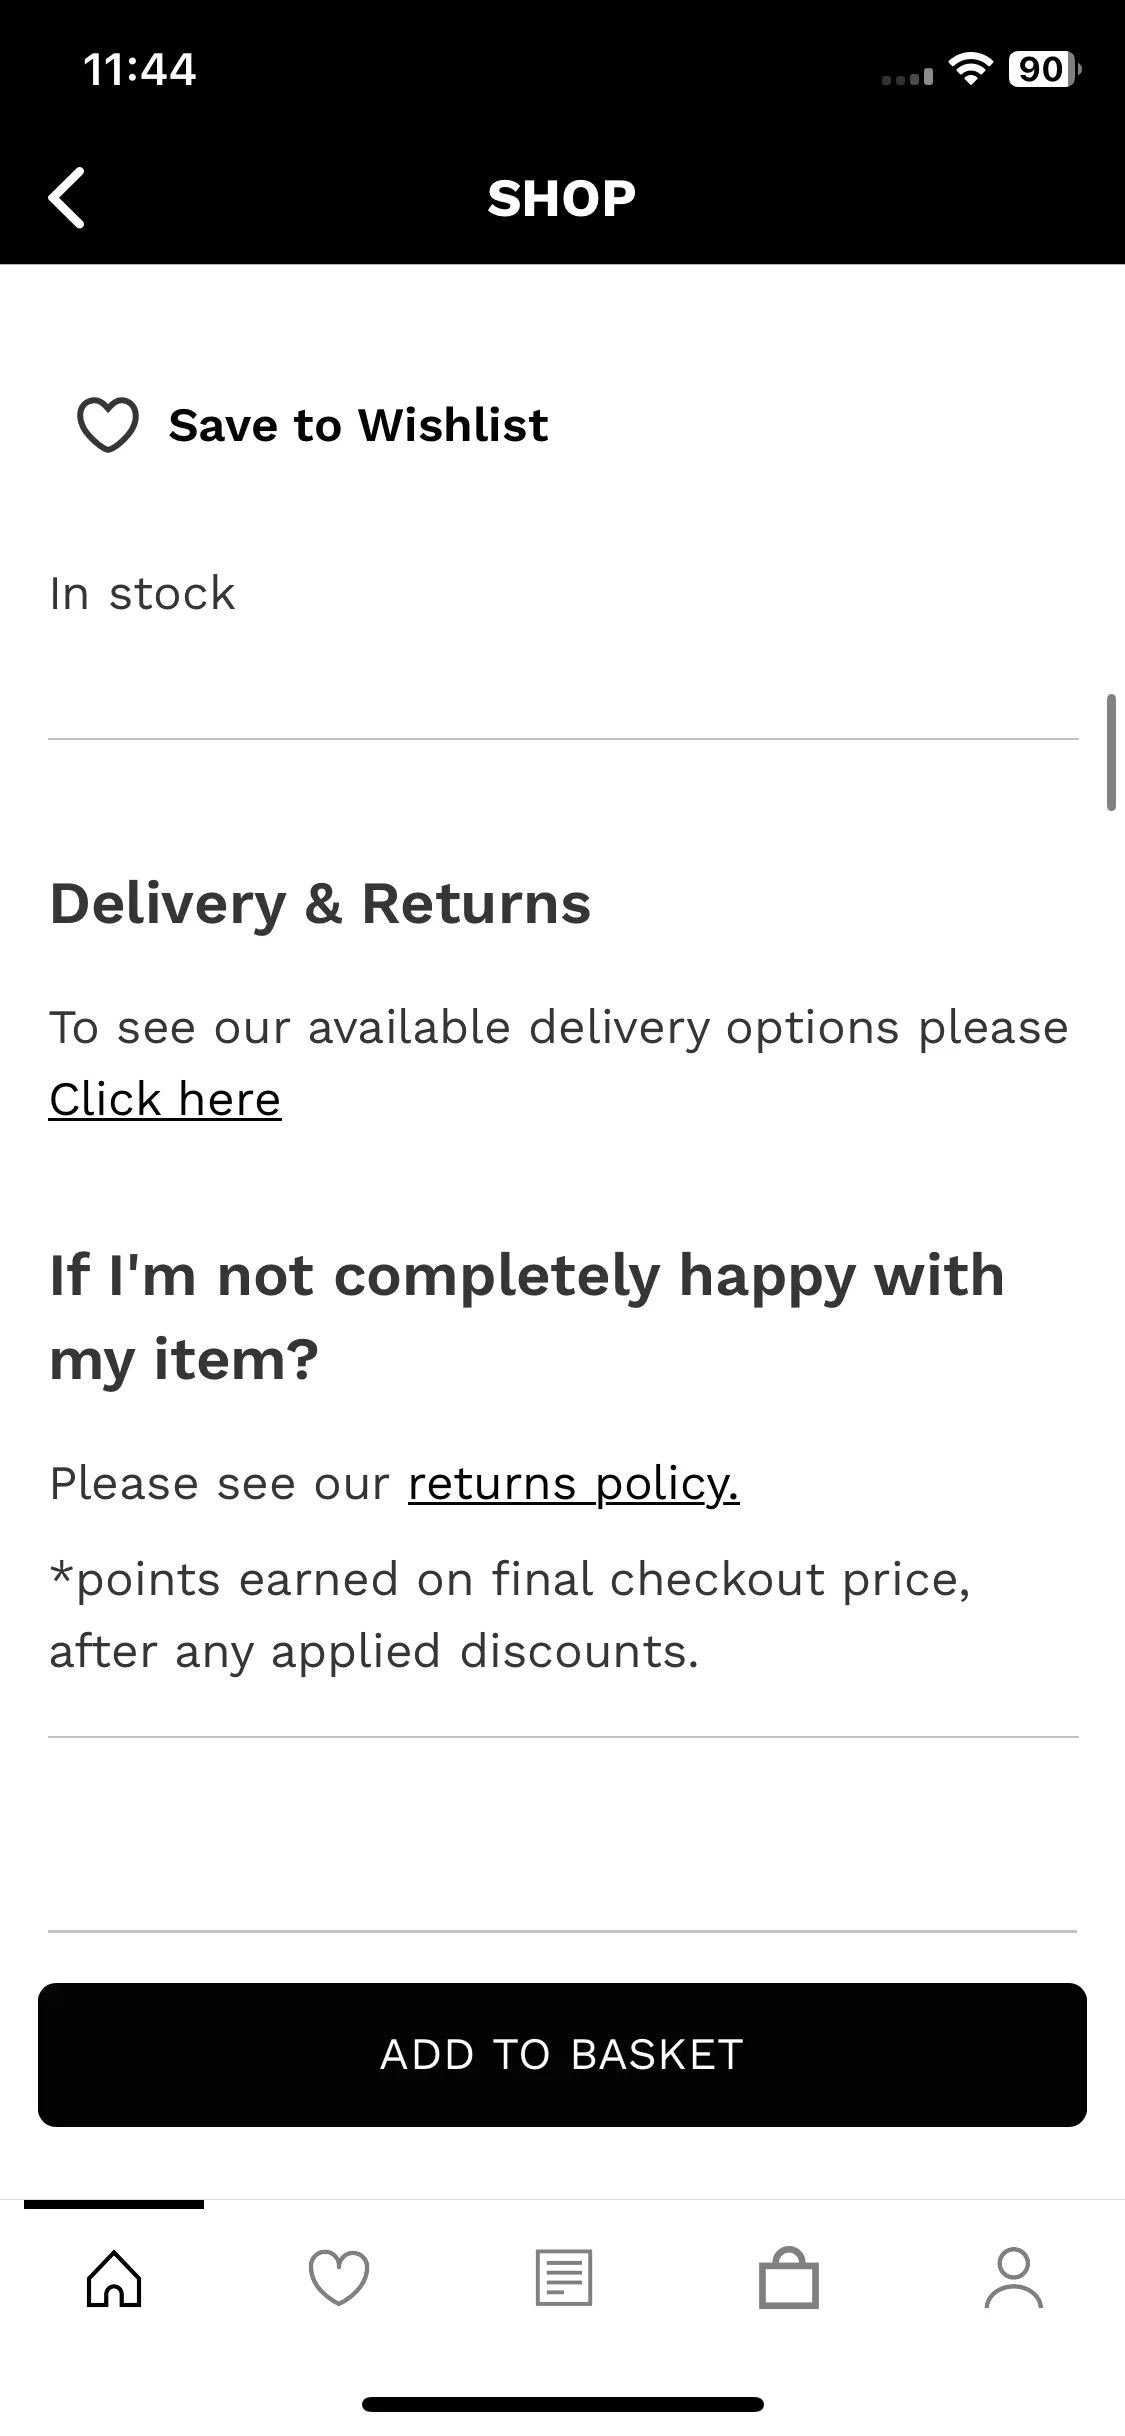
Task: Tap the cellular signal dots in the status bar
Action: pos(907,76)
